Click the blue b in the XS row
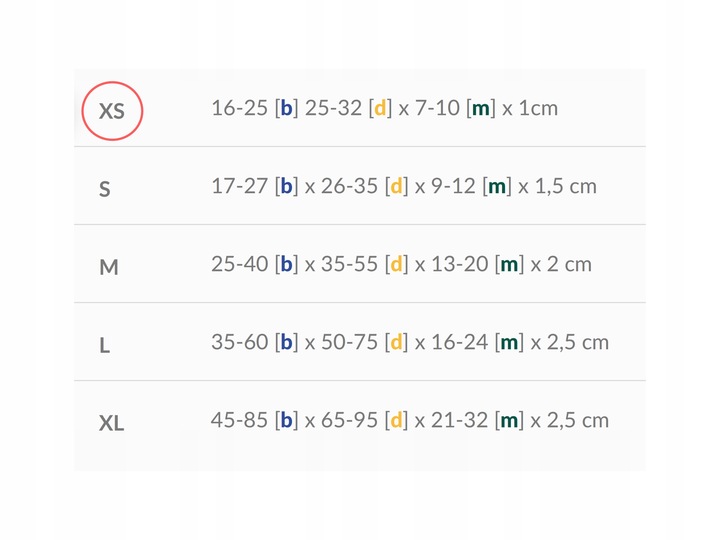 (x=286, y=108)
